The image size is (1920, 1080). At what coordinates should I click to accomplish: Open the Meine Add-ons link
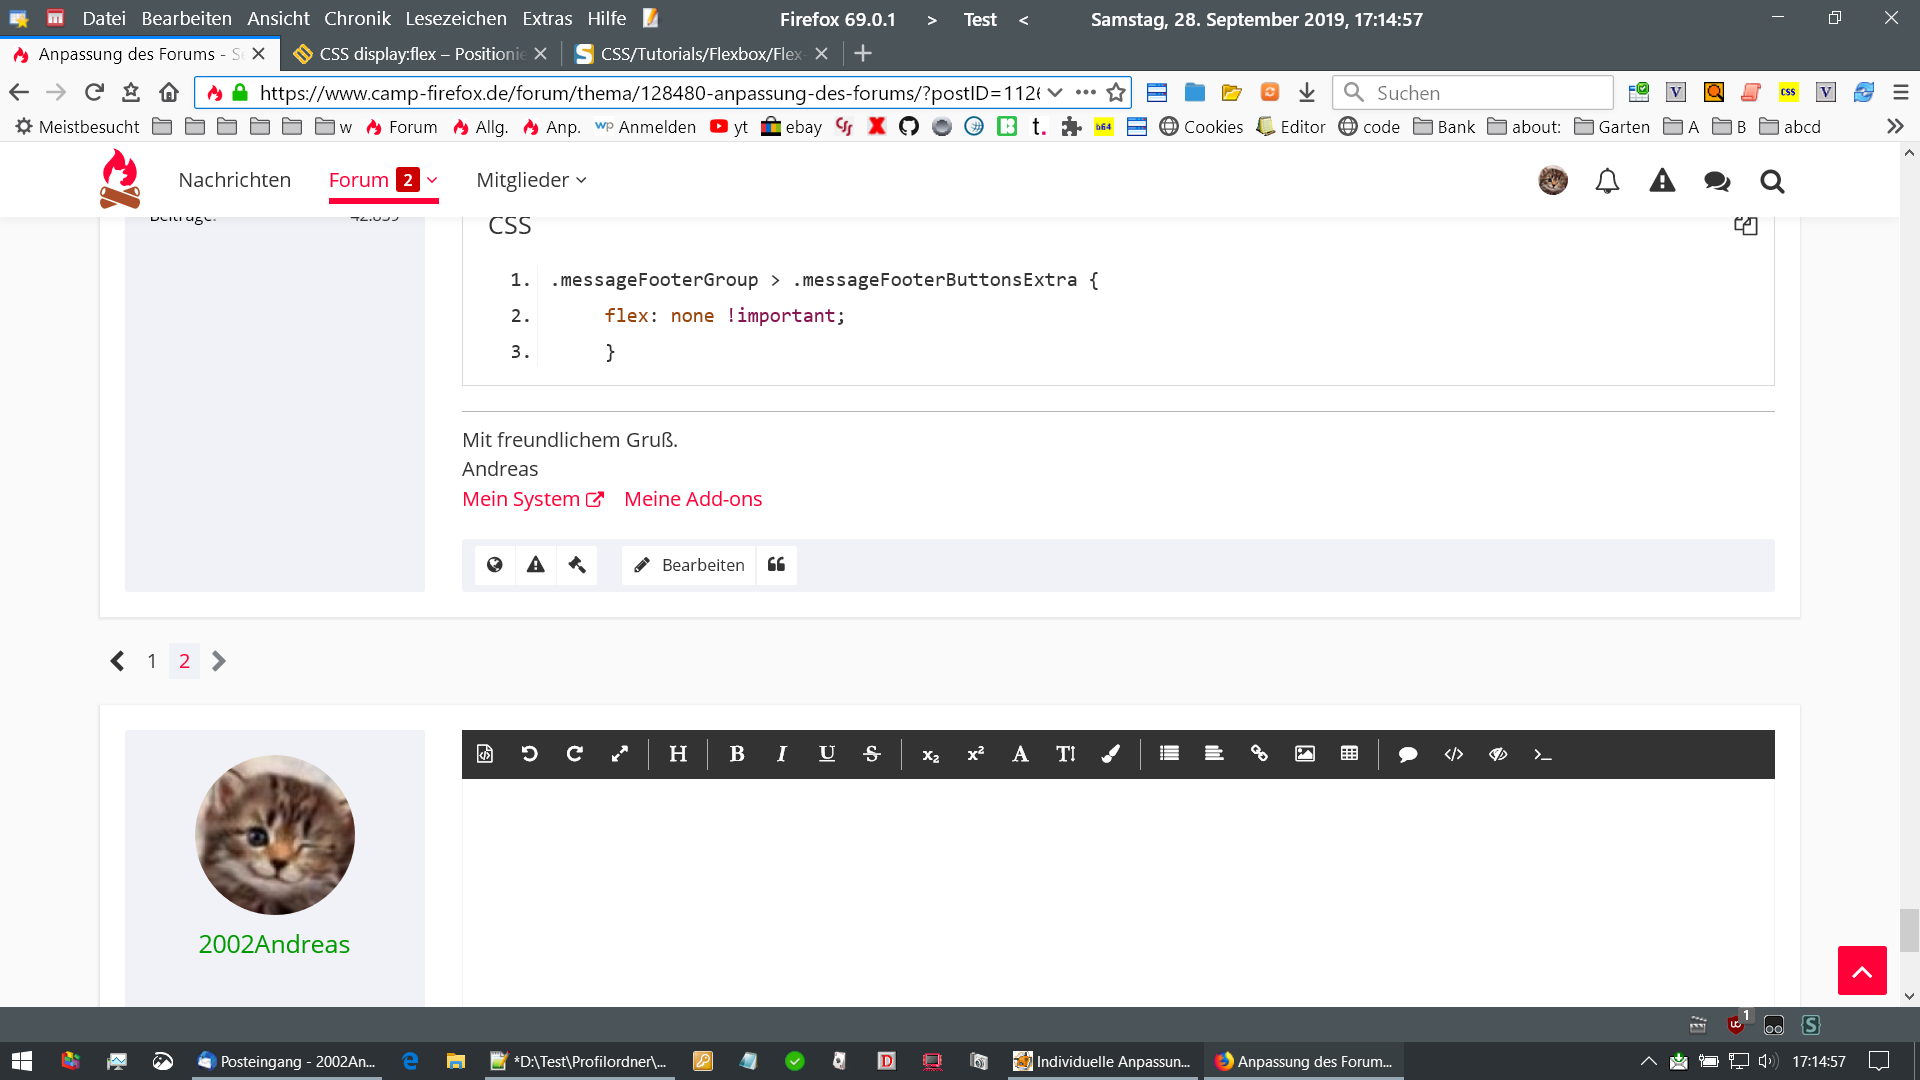point(692,499)
